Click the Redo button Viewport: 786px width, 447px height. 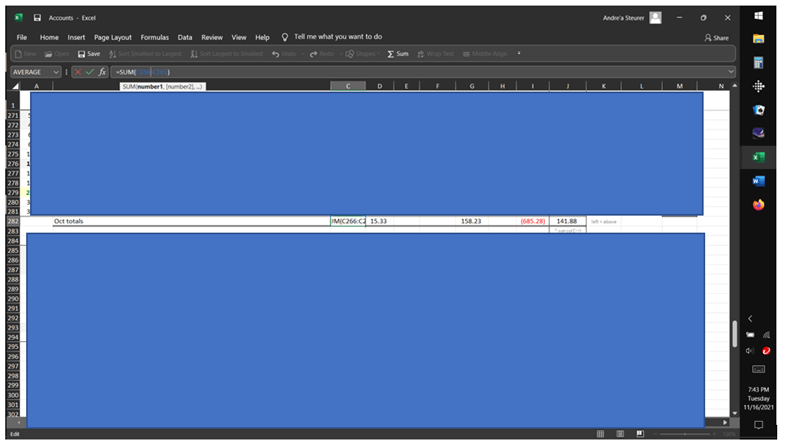[322, 54]
